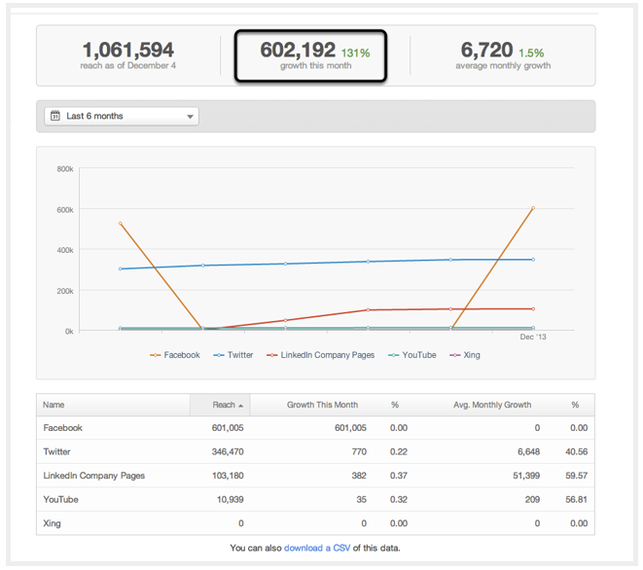Viewport: 643px width, 570px height.
Task: Sort the table by the Name column
Action: pos(54,405)
